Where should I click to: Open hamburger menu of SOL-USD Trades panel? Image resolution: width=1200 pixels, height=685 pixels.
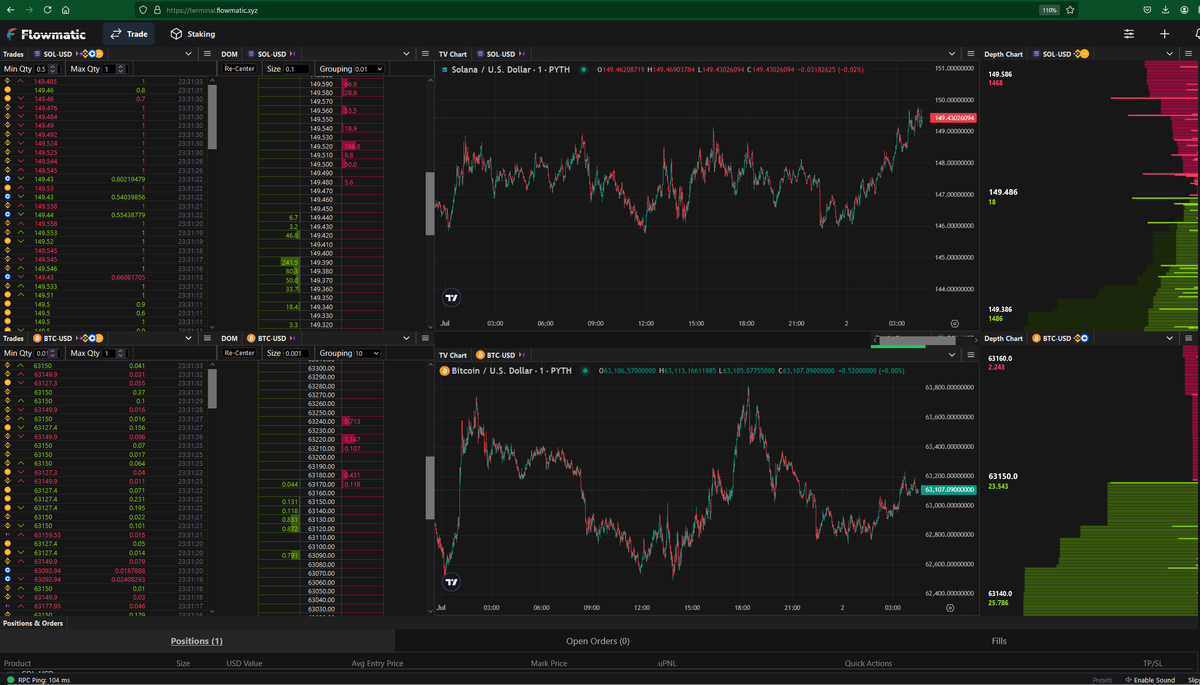207,54
